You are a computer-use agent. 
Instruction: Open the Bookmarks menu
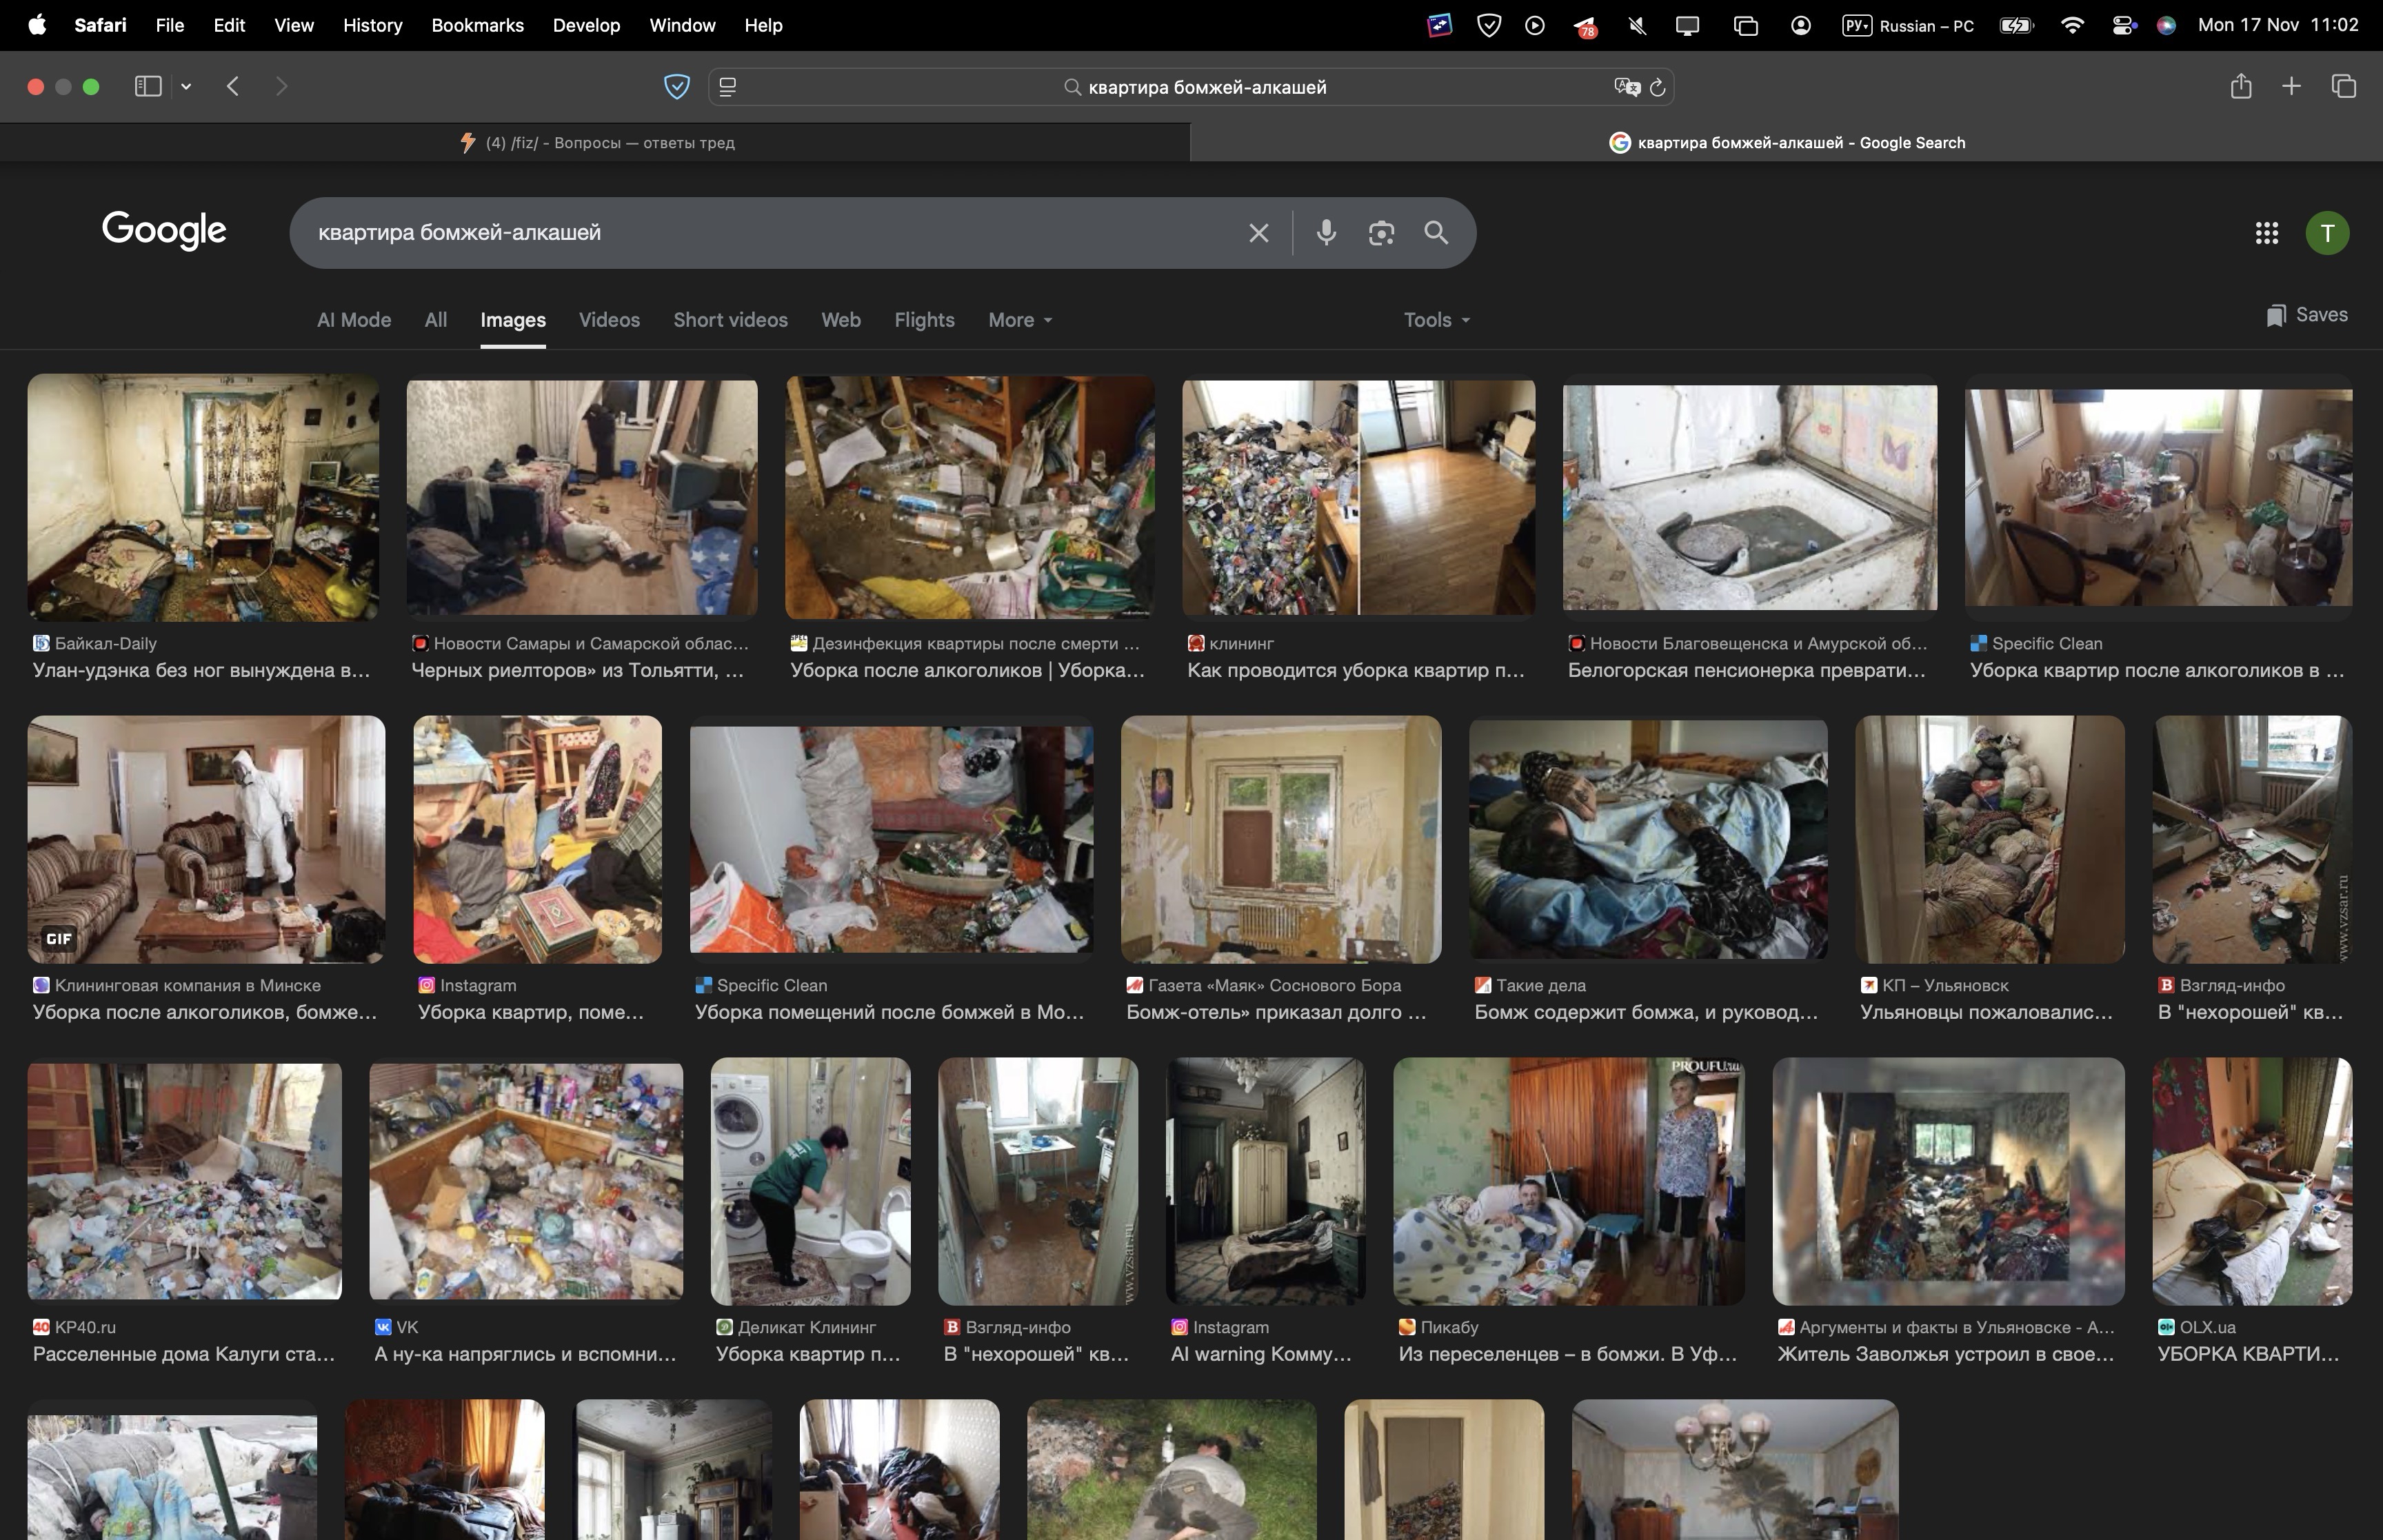click(477, 25)
